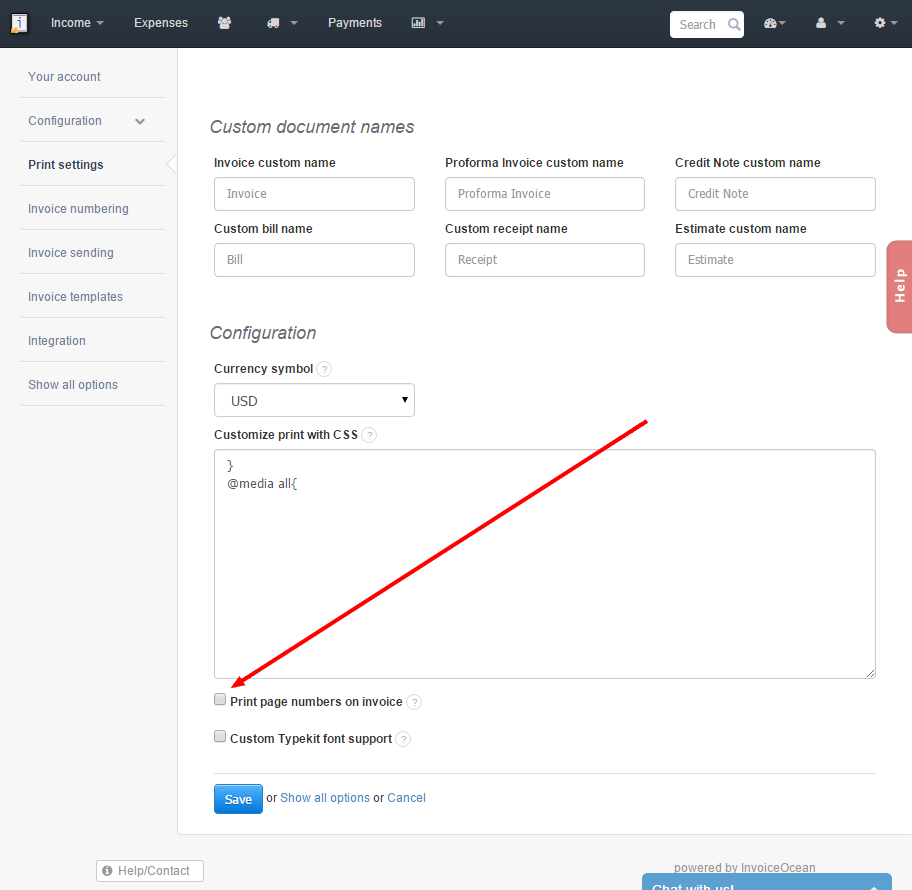Expand the Configuration sidebar chevron
The width and height of the screenshot is (912, 890).
coord(140,121)
